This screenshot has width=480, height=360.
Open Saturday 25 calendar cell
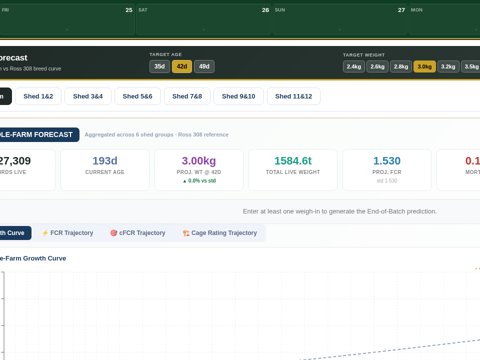tap(203, 20)
